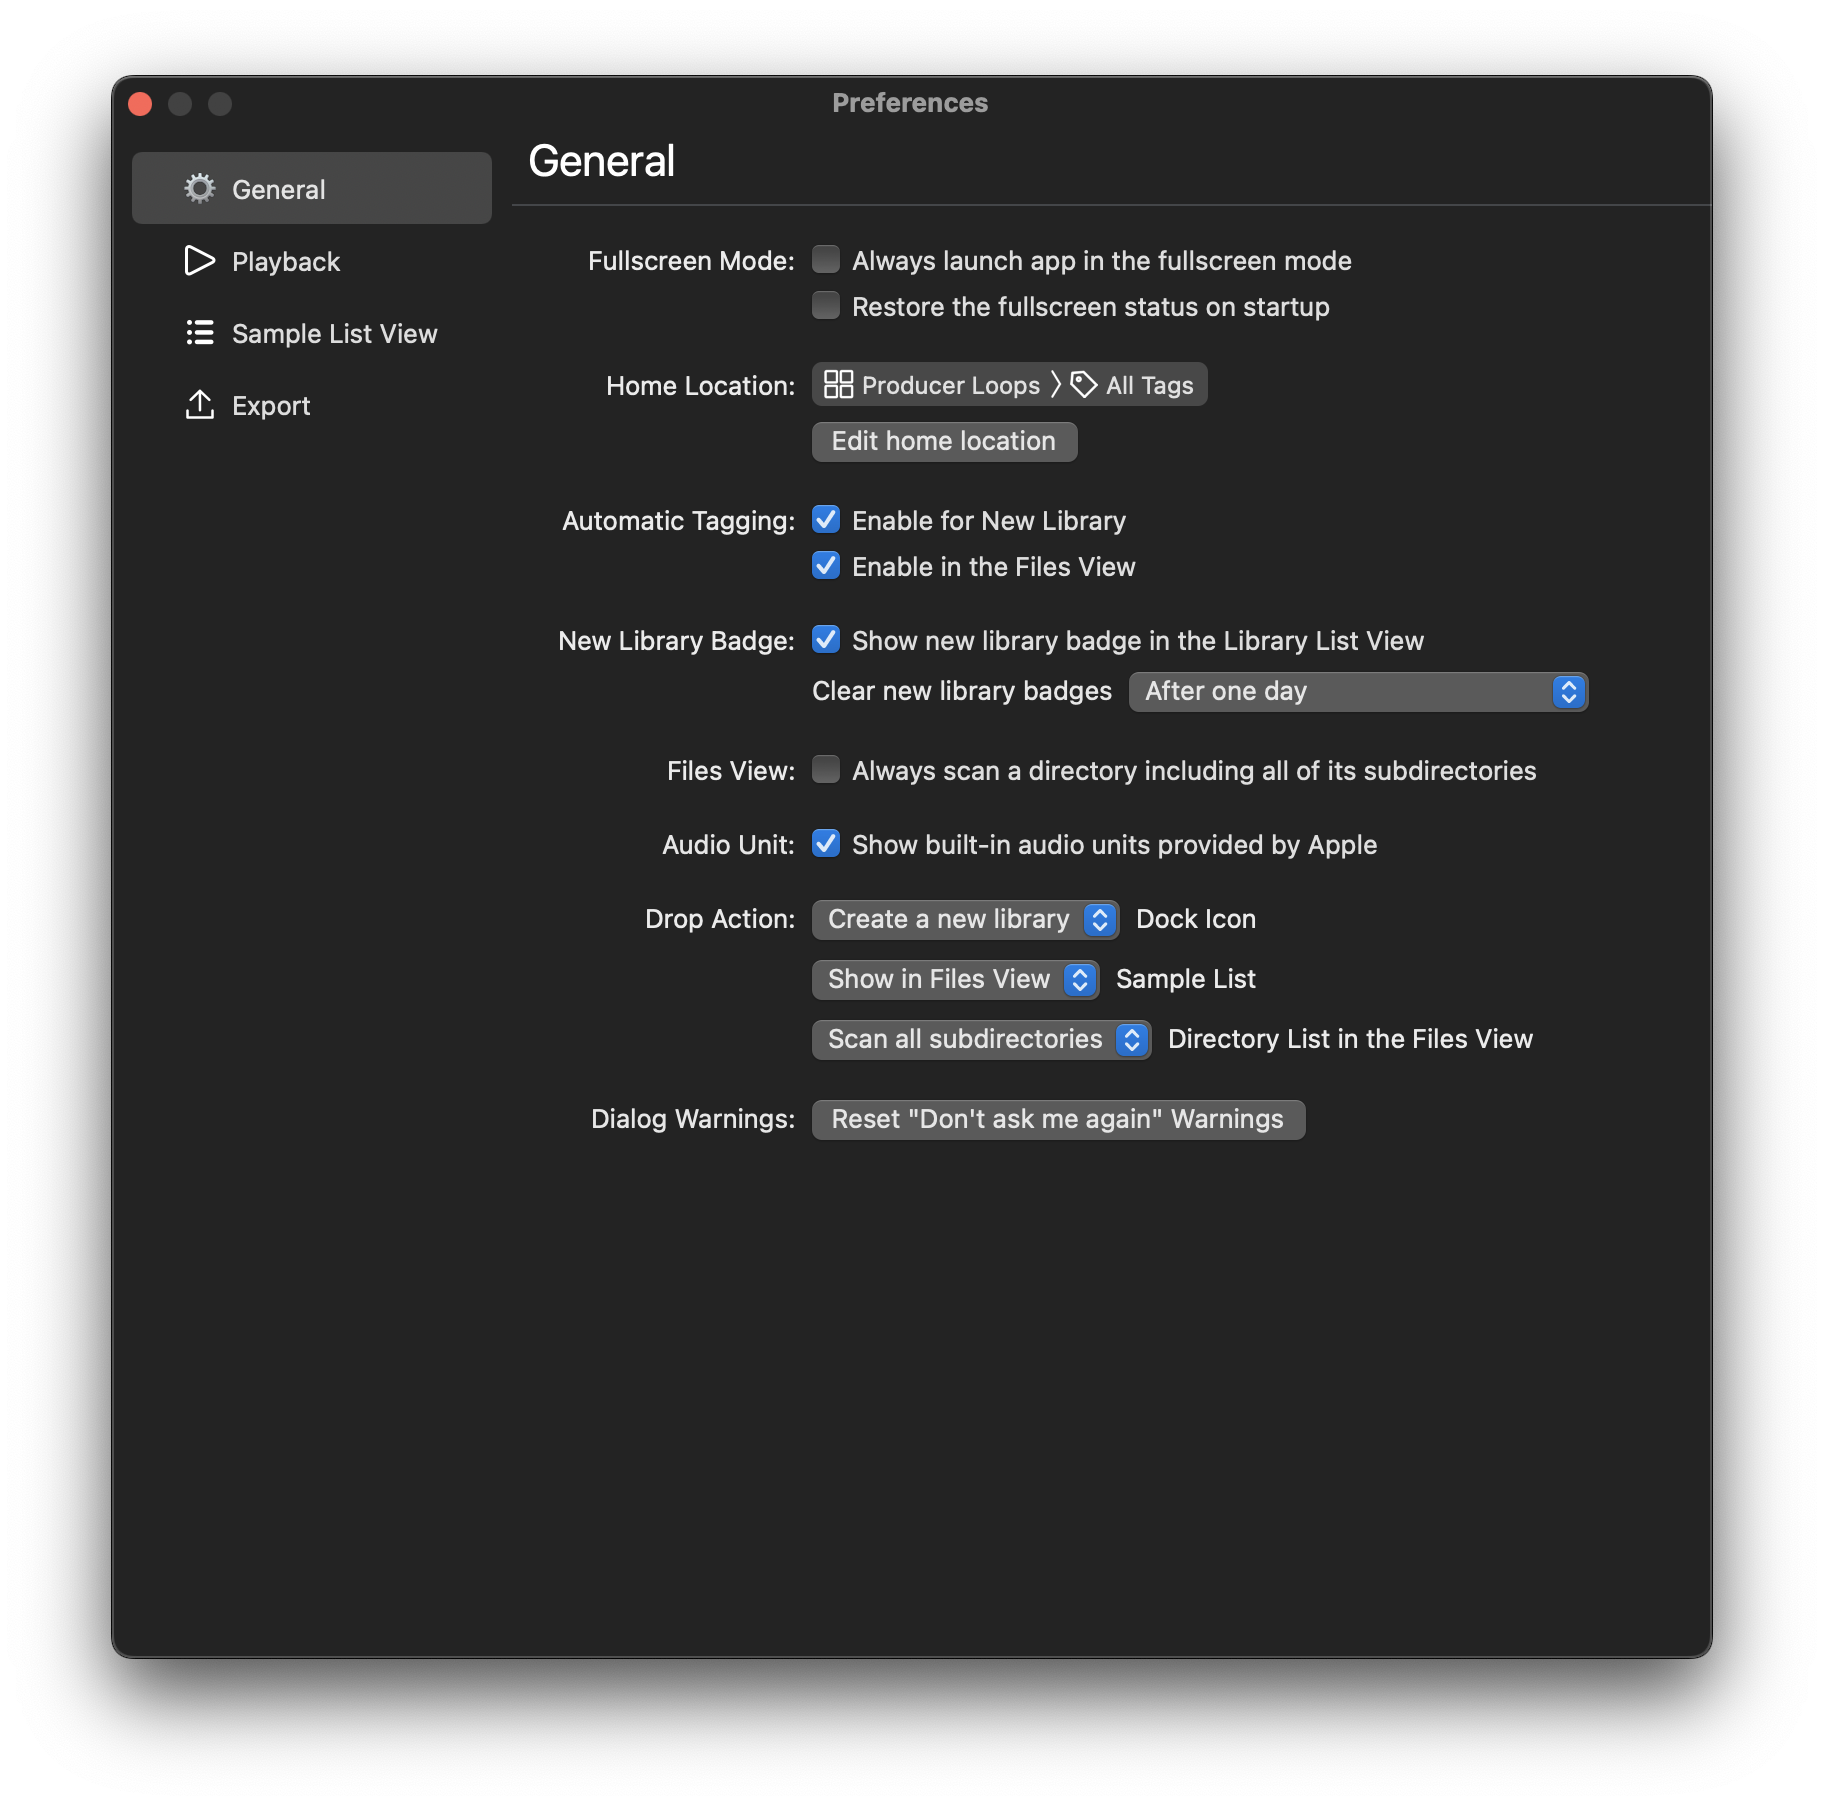Reset "Don't ask me again" warnings

click(x=1058, y=1120)
